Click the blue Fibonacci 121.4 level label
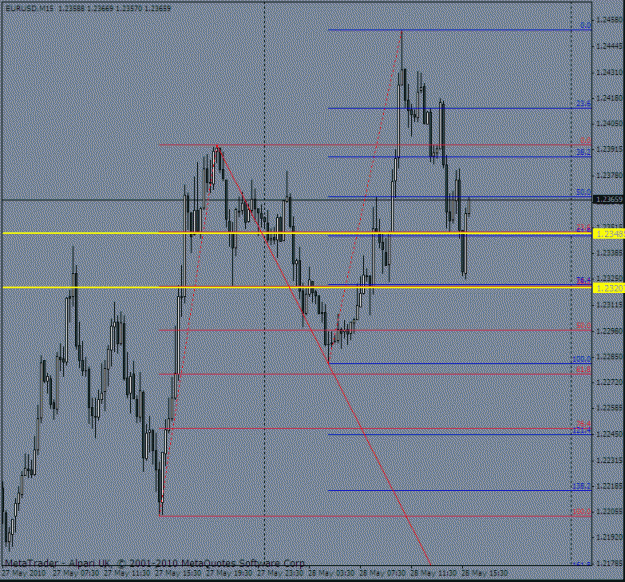This screenshot has width=625, height=582. [582, 431]
